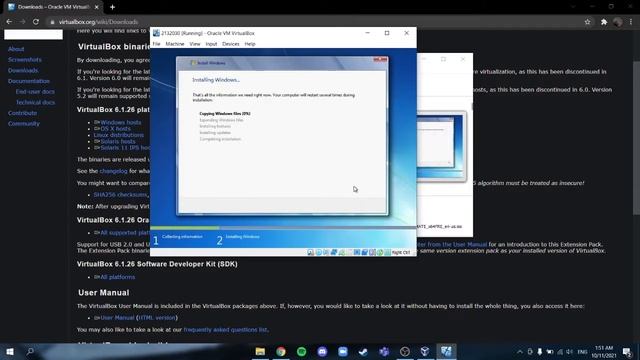This screenshot has width=640, height=360.
Task: Open Zoom from the taskbar
Action: [343, 351]
